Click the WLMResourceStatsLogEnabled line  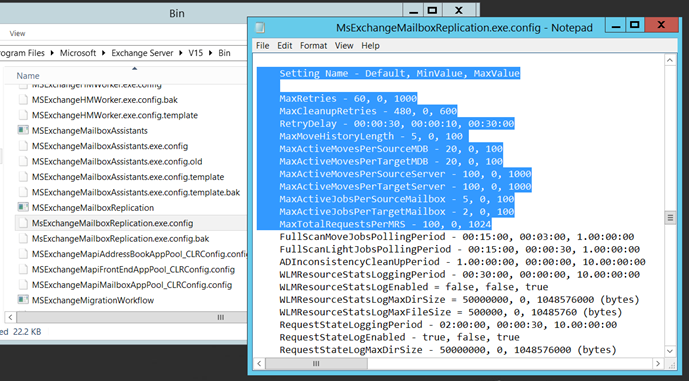click(414, 287)
